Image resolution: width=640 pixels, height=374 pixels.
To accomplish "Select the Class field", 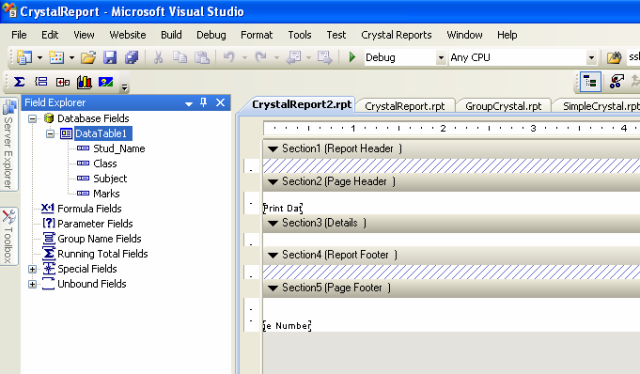I will (105, 164).
